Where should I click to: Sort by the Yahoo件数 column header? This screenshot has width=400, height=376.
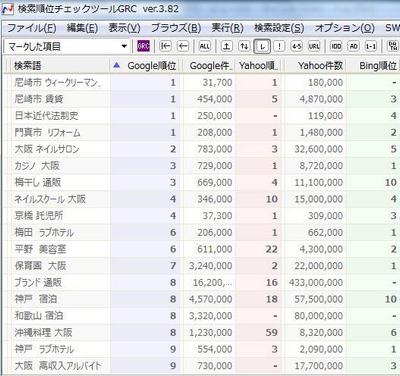[315, 66]
